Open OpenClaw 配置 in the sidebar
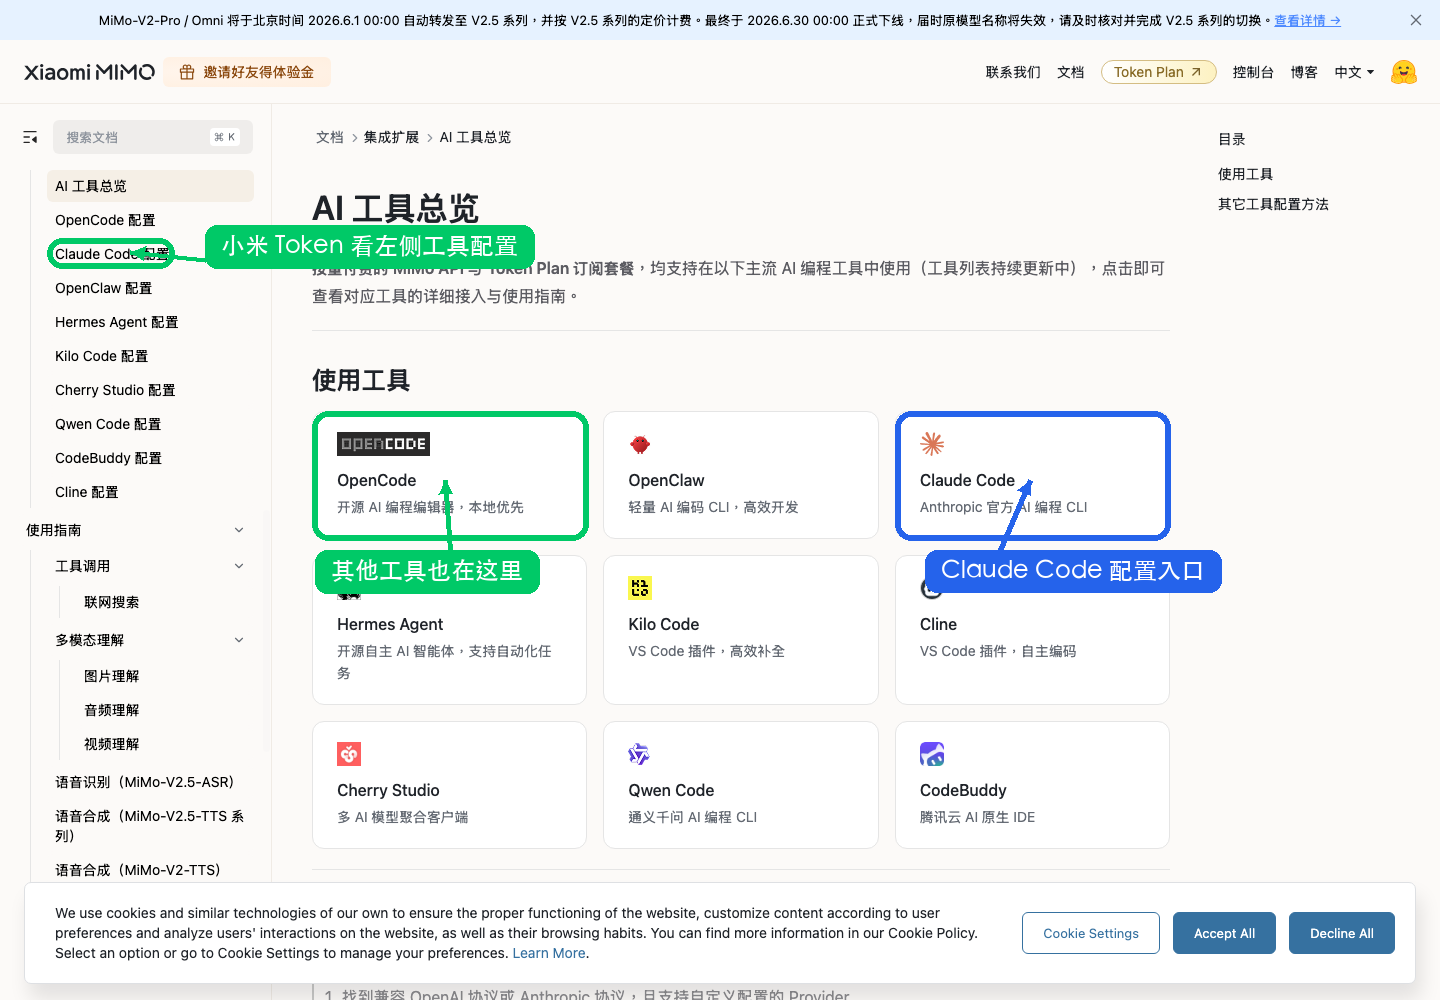This screenshot has height=1000, width=1440. pos(103,288)
